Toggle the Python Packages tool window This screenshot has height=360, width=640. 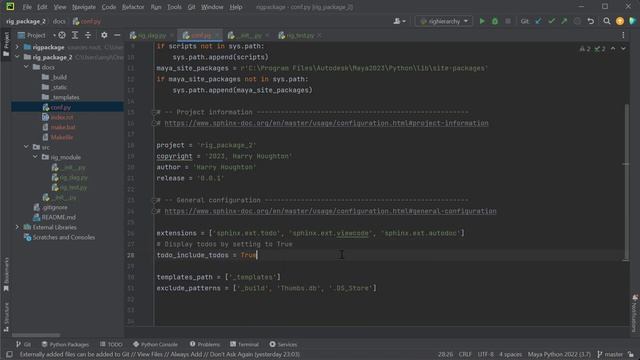(x=65, y=344)
